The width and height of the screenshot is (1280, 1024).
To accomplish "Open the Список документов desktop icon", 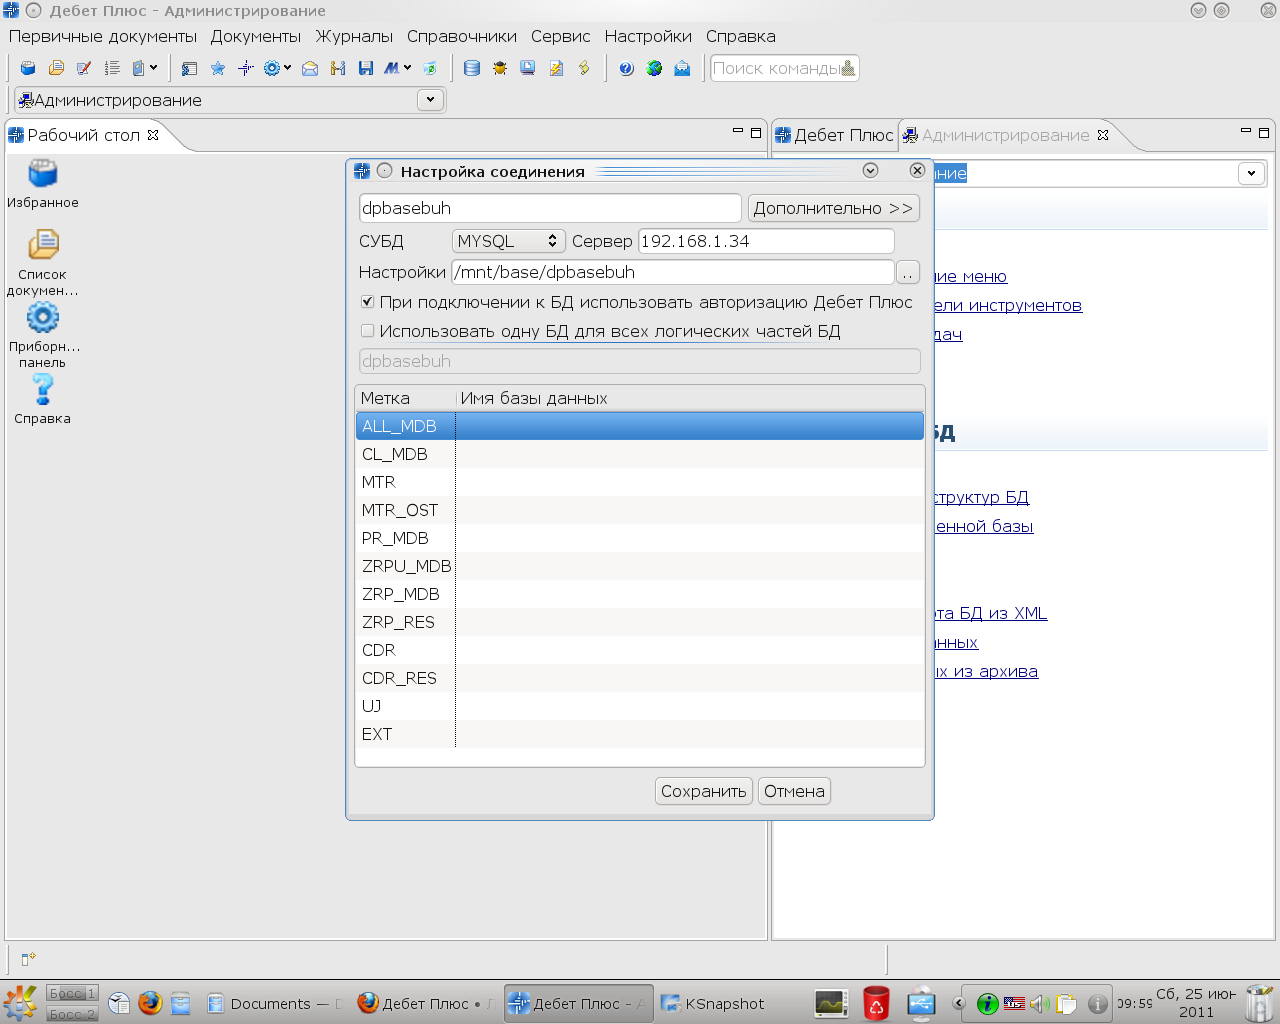I will point(42,262).
